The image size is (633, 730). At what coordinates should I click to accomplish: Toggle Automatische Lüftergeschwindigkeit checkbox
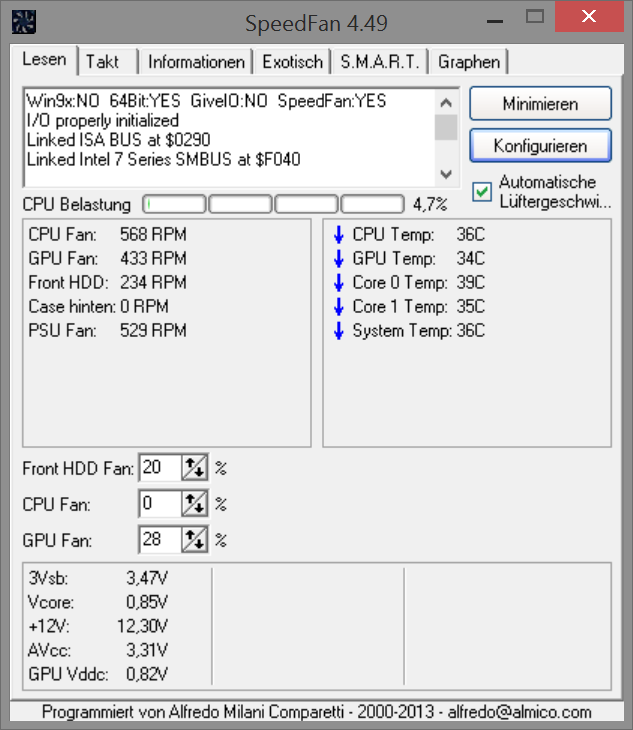click(x=482, y=192)
